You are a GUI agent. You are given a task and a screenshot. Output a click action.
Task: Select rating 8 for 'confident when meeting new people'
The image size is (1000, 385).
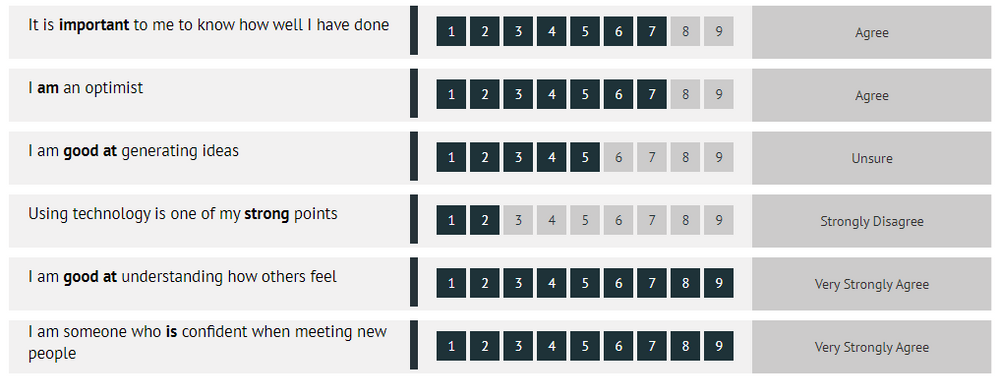click(685, 345)
